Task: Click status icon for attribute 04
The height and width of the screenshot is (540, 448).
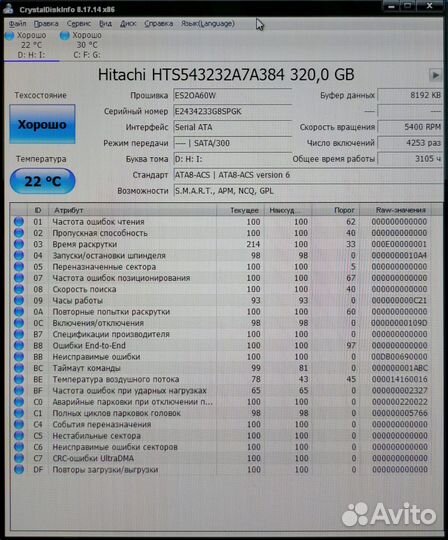Action: point(19,256)
